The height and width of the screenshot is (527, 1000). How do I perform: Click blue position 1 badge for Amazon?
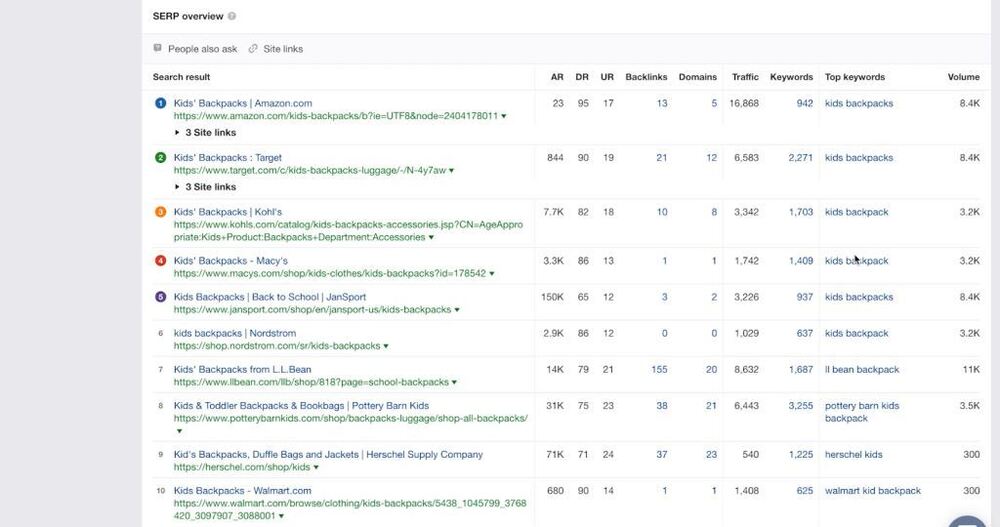[x=161, y=103]
